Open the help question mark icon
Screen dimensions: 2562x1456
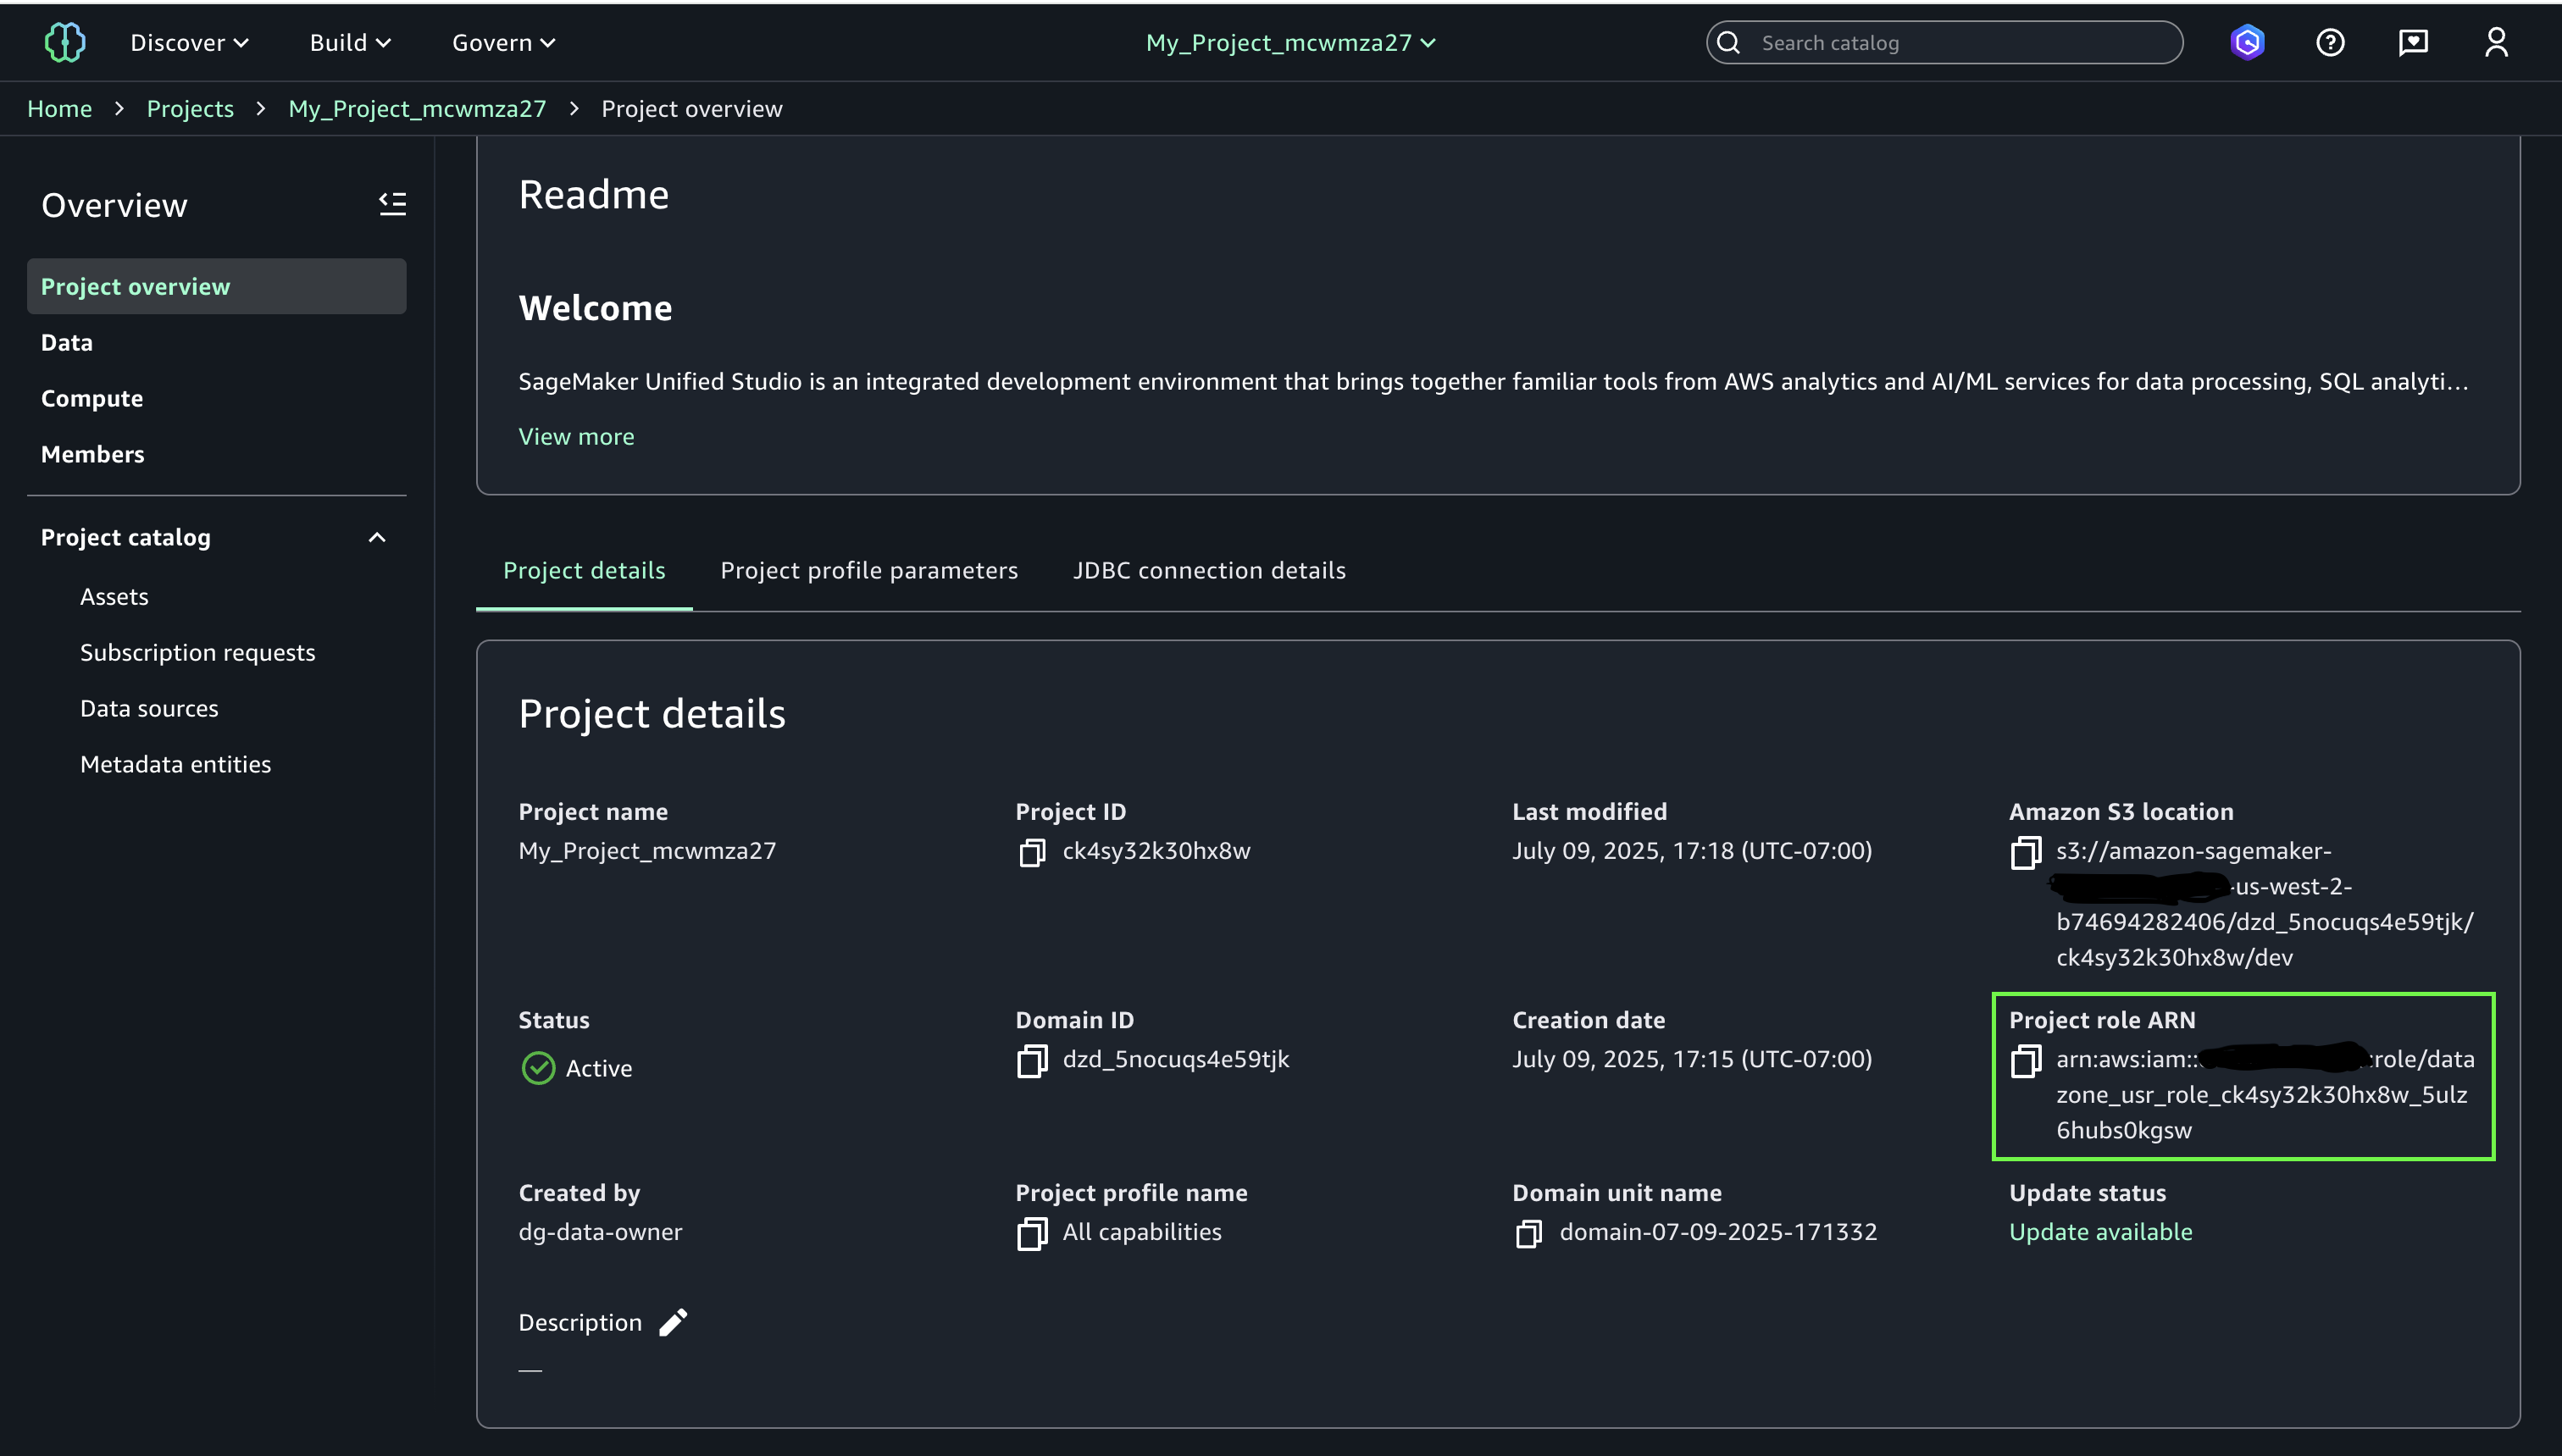click(x=2330, y=42)
